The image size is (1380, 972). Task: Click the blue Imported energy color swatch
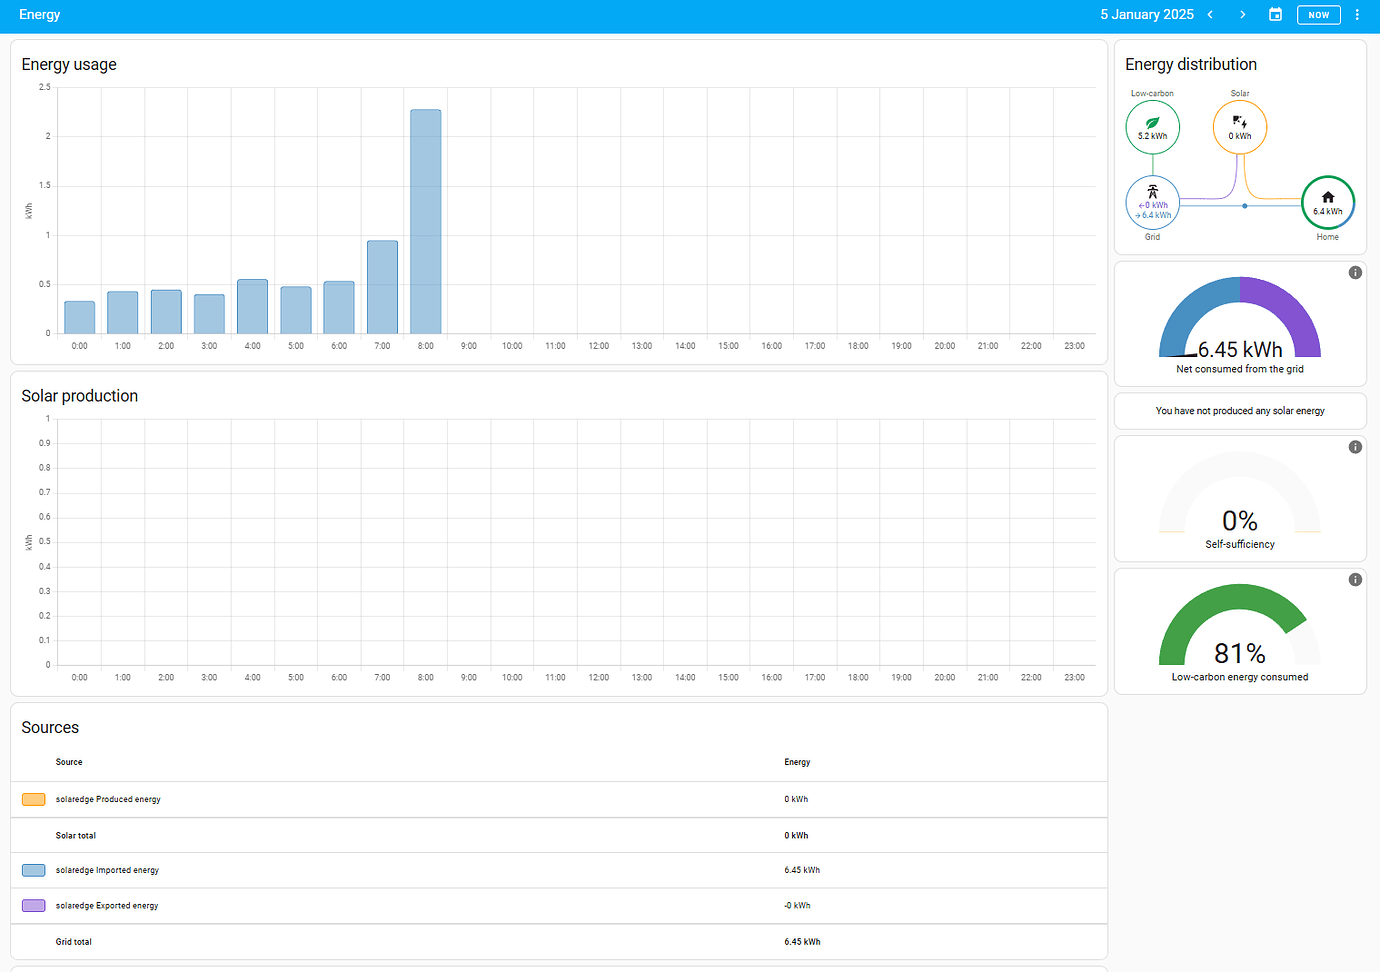coord(33,870)
